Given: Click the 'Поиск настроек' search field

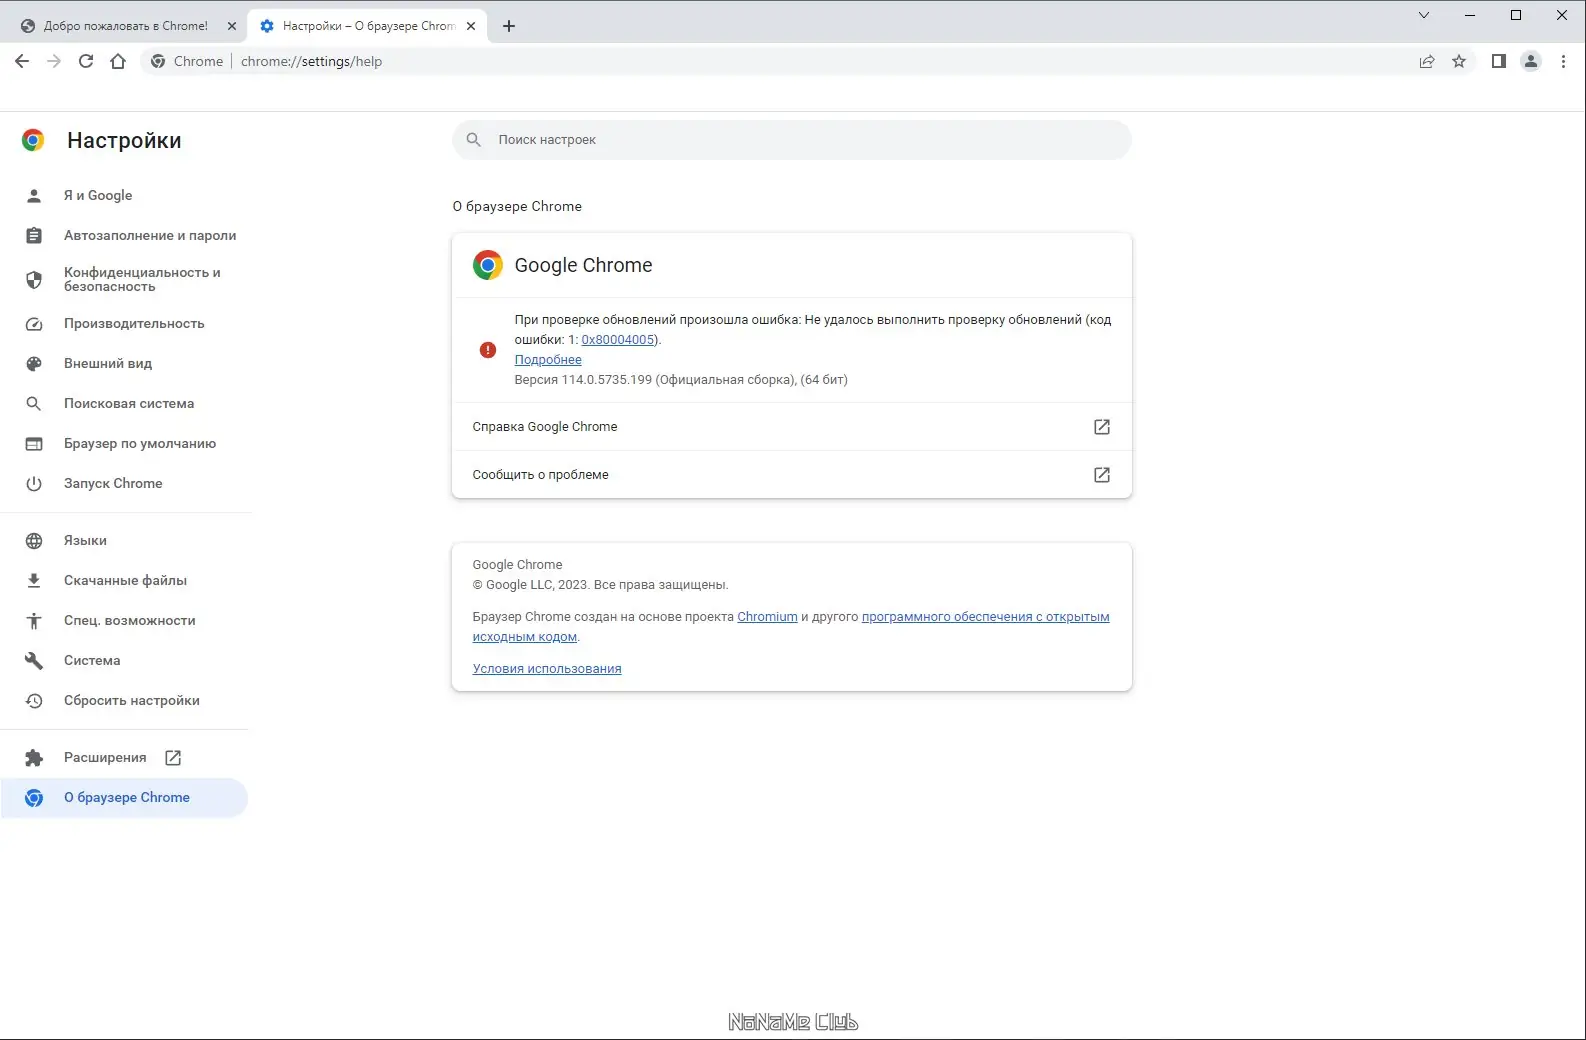Looking at the screenshot, I should tap(791, 140).
